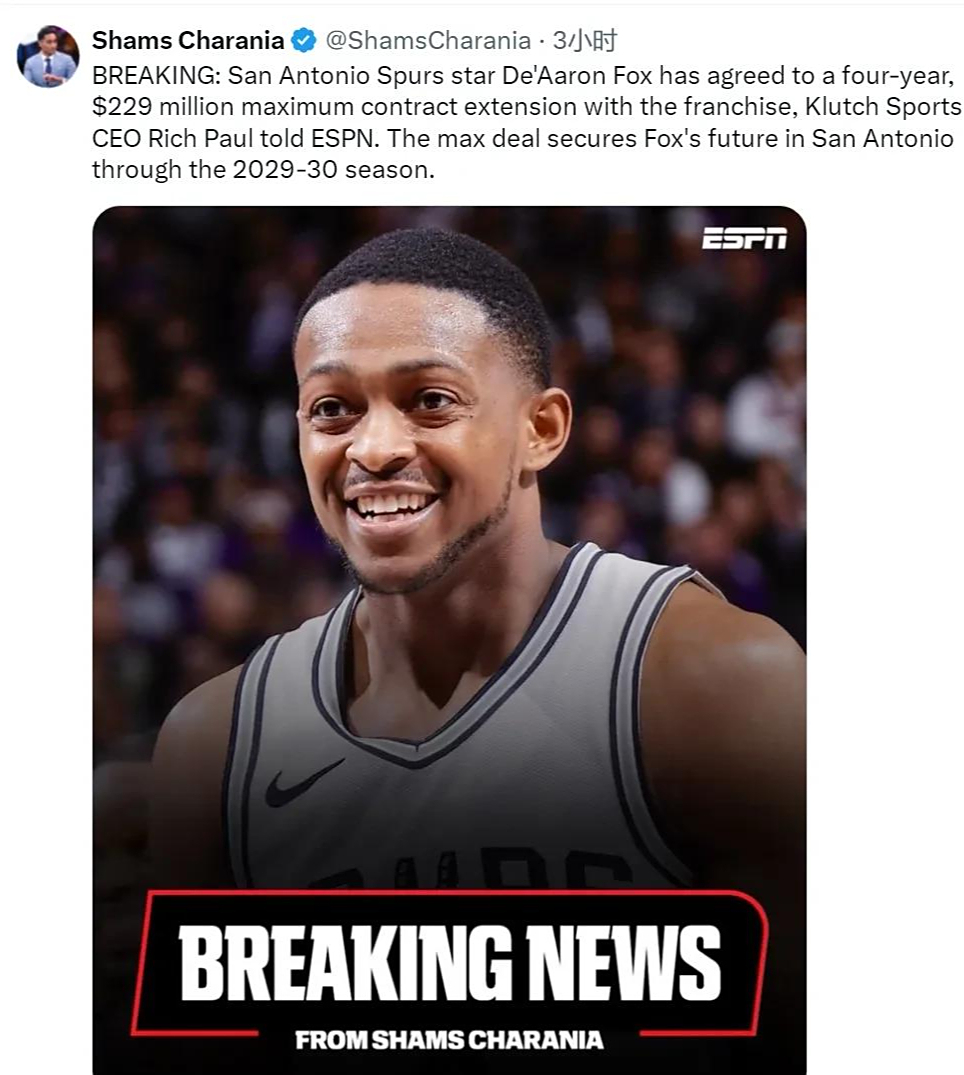Click the BREAKING NEWS banner headline
The width and height of the screenshot is (964, 1075).
click(x=449, y=963)
